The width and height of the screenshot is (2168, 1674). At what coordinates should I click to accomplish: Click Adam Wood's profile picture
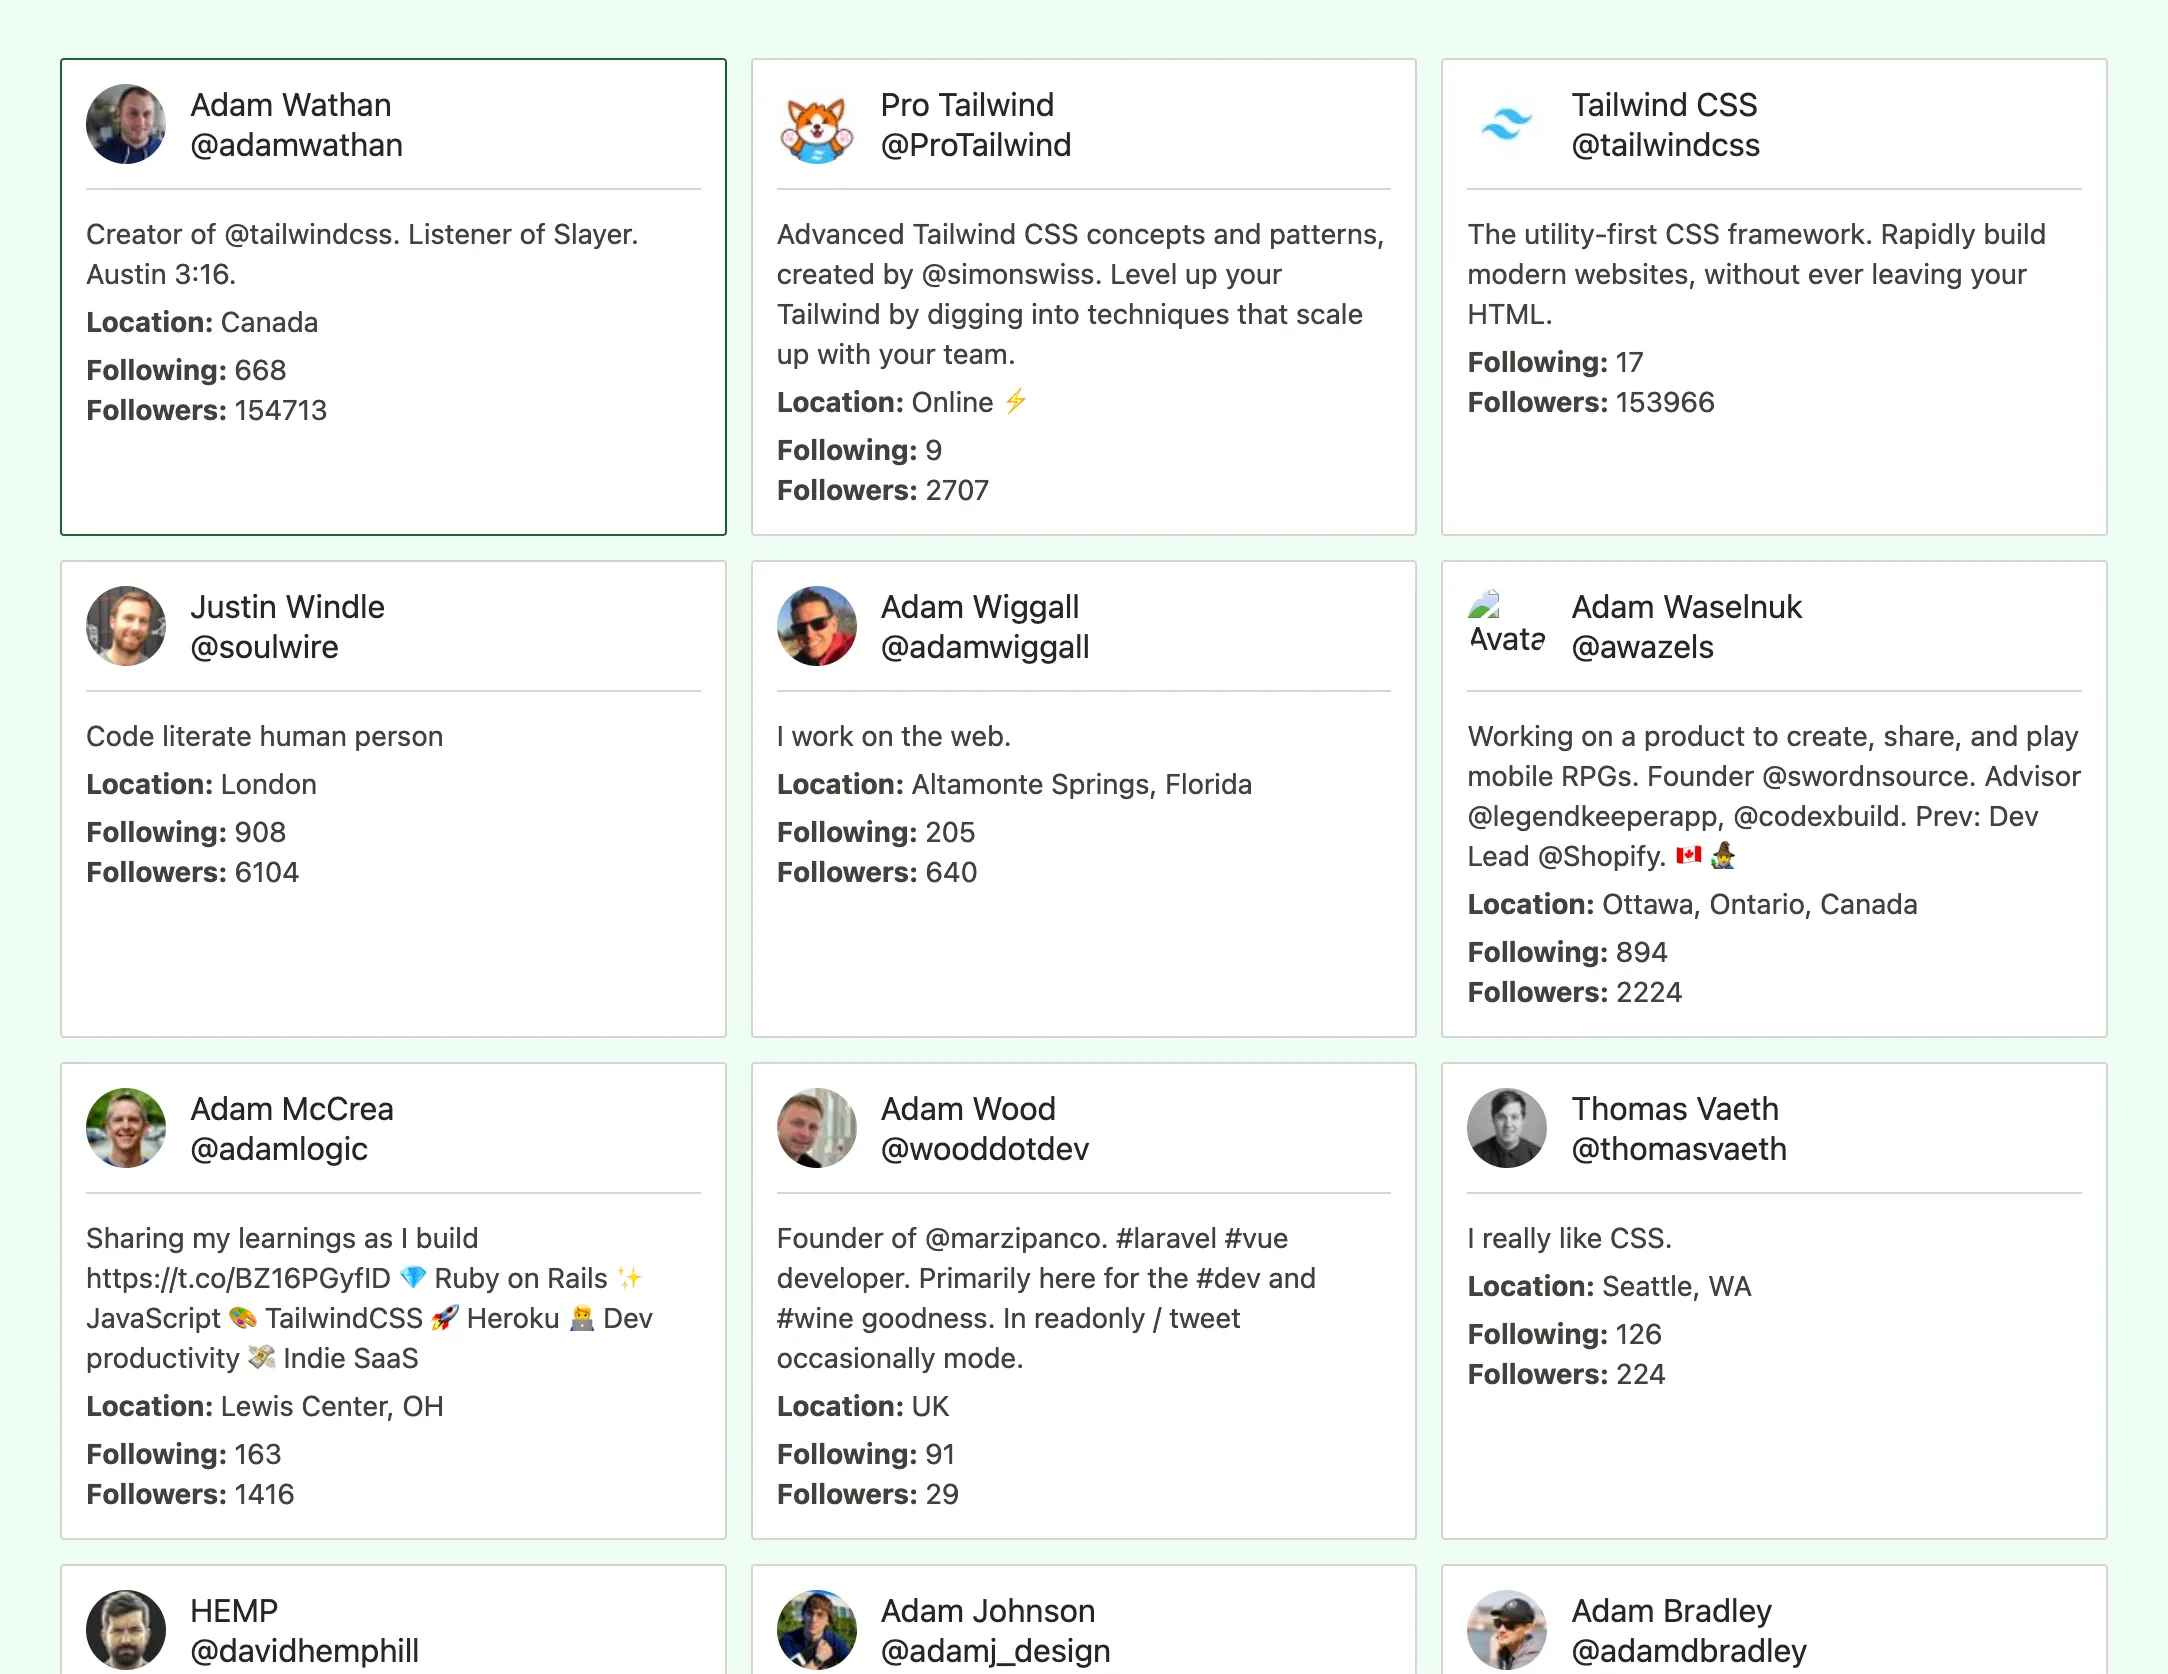pyautogui.click(x=816, y=1128)
